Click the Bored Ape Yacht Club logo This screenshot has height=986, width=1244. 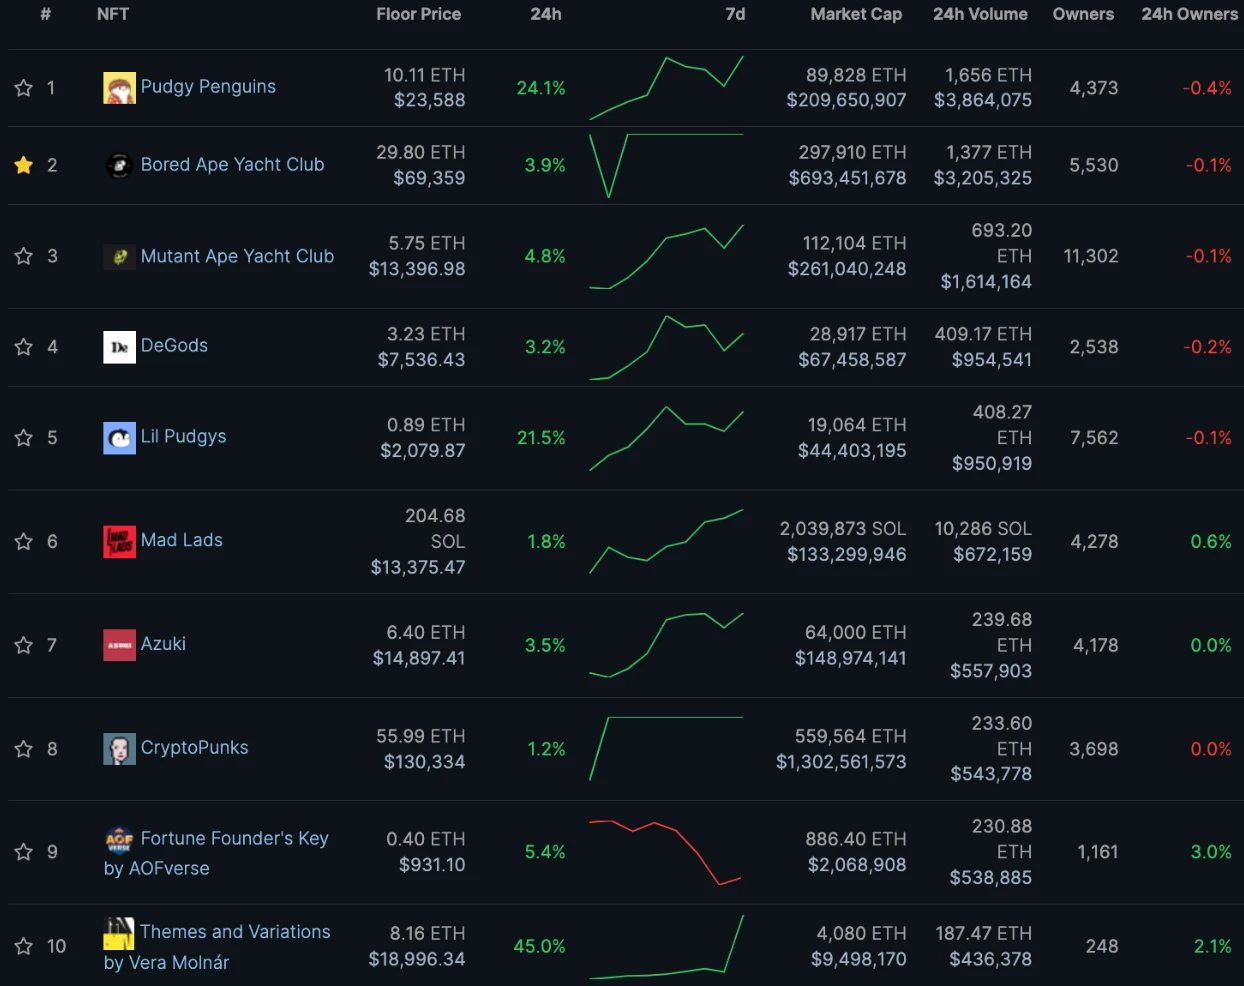click(x=119, y=165)
